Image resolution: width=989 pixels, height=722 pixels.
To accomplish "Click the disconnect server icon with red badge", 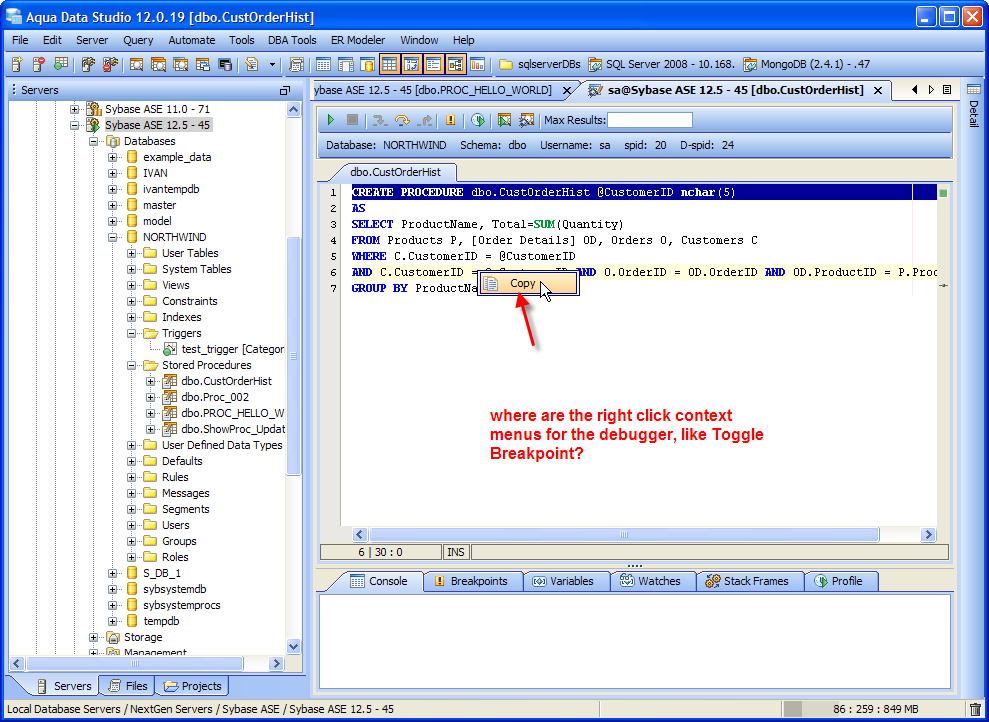I will [x=110, y=64].
